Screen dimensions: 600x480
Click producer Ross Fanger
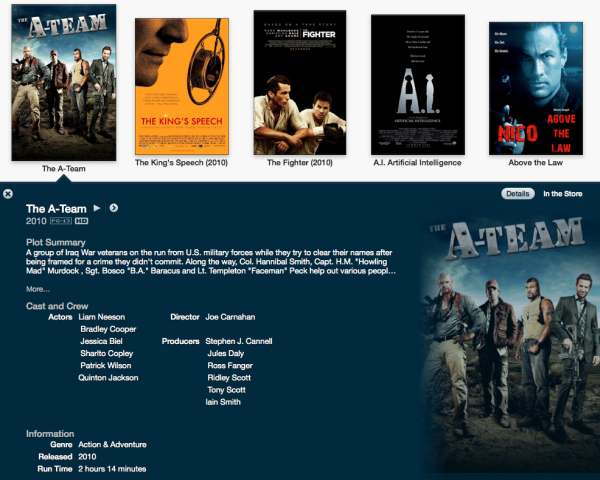(x=230, y=366)
